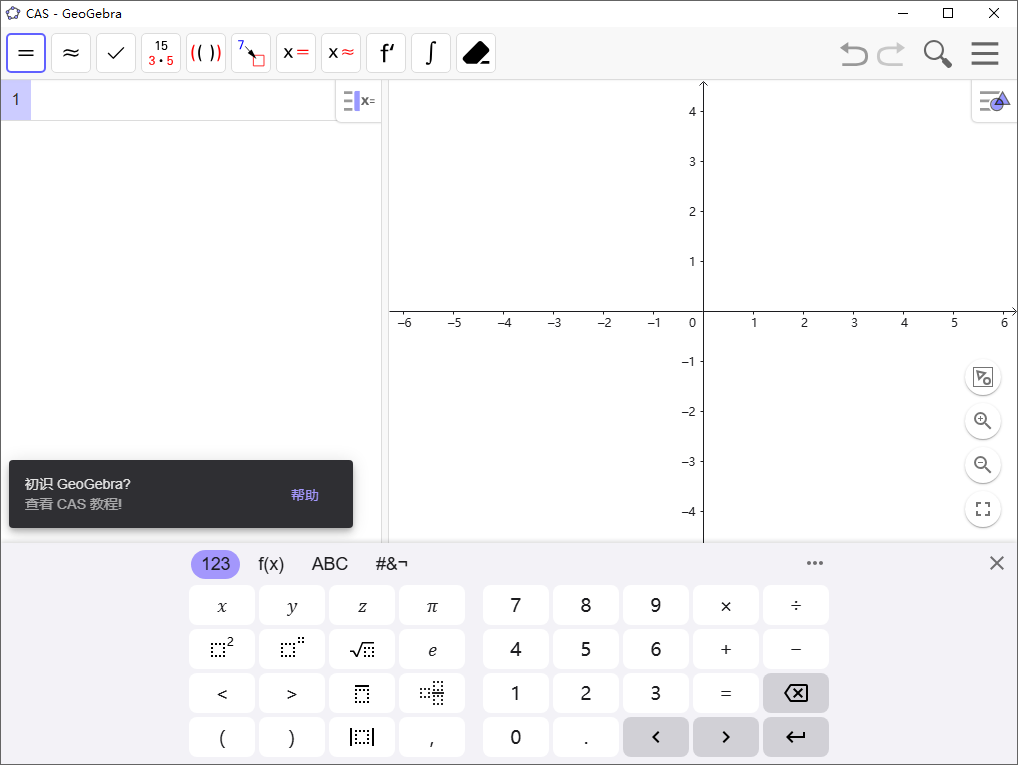Select the Numeric approximation tool
1018x765 pixels.
71,53
